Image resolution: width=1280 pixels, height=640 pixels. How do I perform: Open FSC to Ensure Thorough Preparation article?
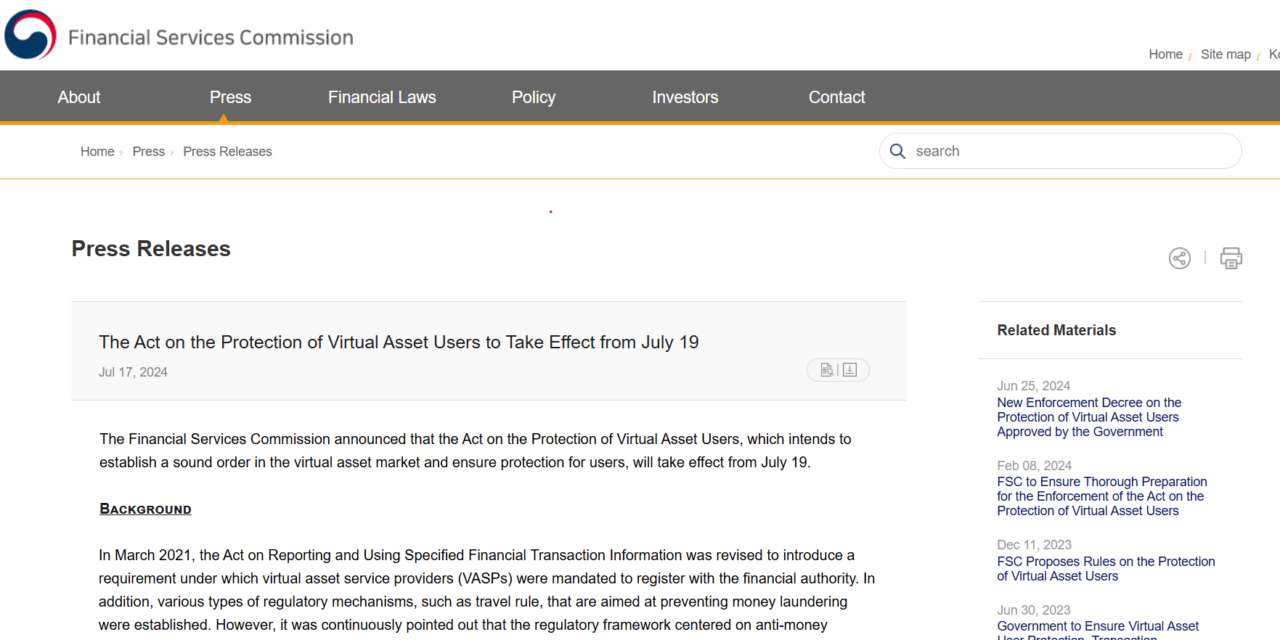point(1102,496)
